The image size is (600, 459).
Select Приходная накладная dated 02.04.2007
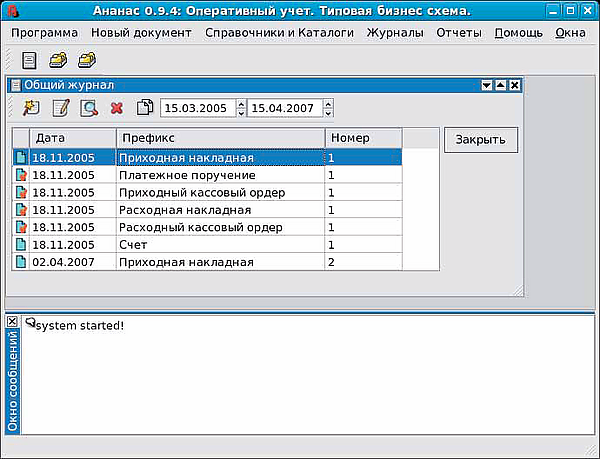(x=207, y=262)
